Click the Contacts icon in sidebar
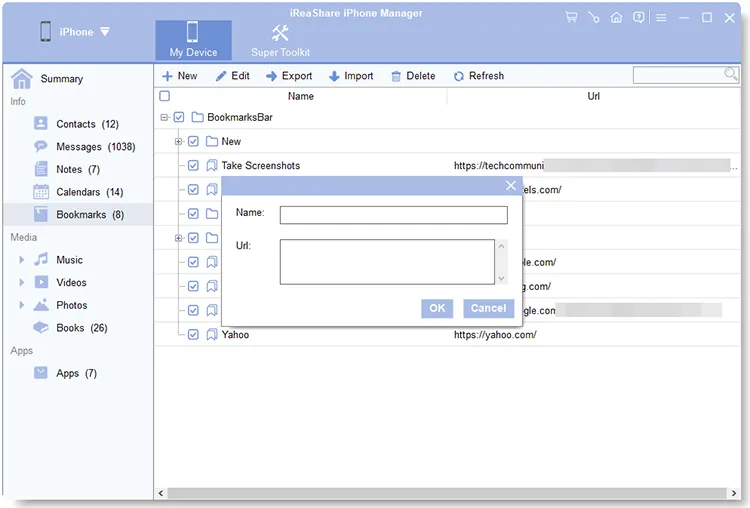Viewport: 750px width, 508px height. (x=41, y=123)
